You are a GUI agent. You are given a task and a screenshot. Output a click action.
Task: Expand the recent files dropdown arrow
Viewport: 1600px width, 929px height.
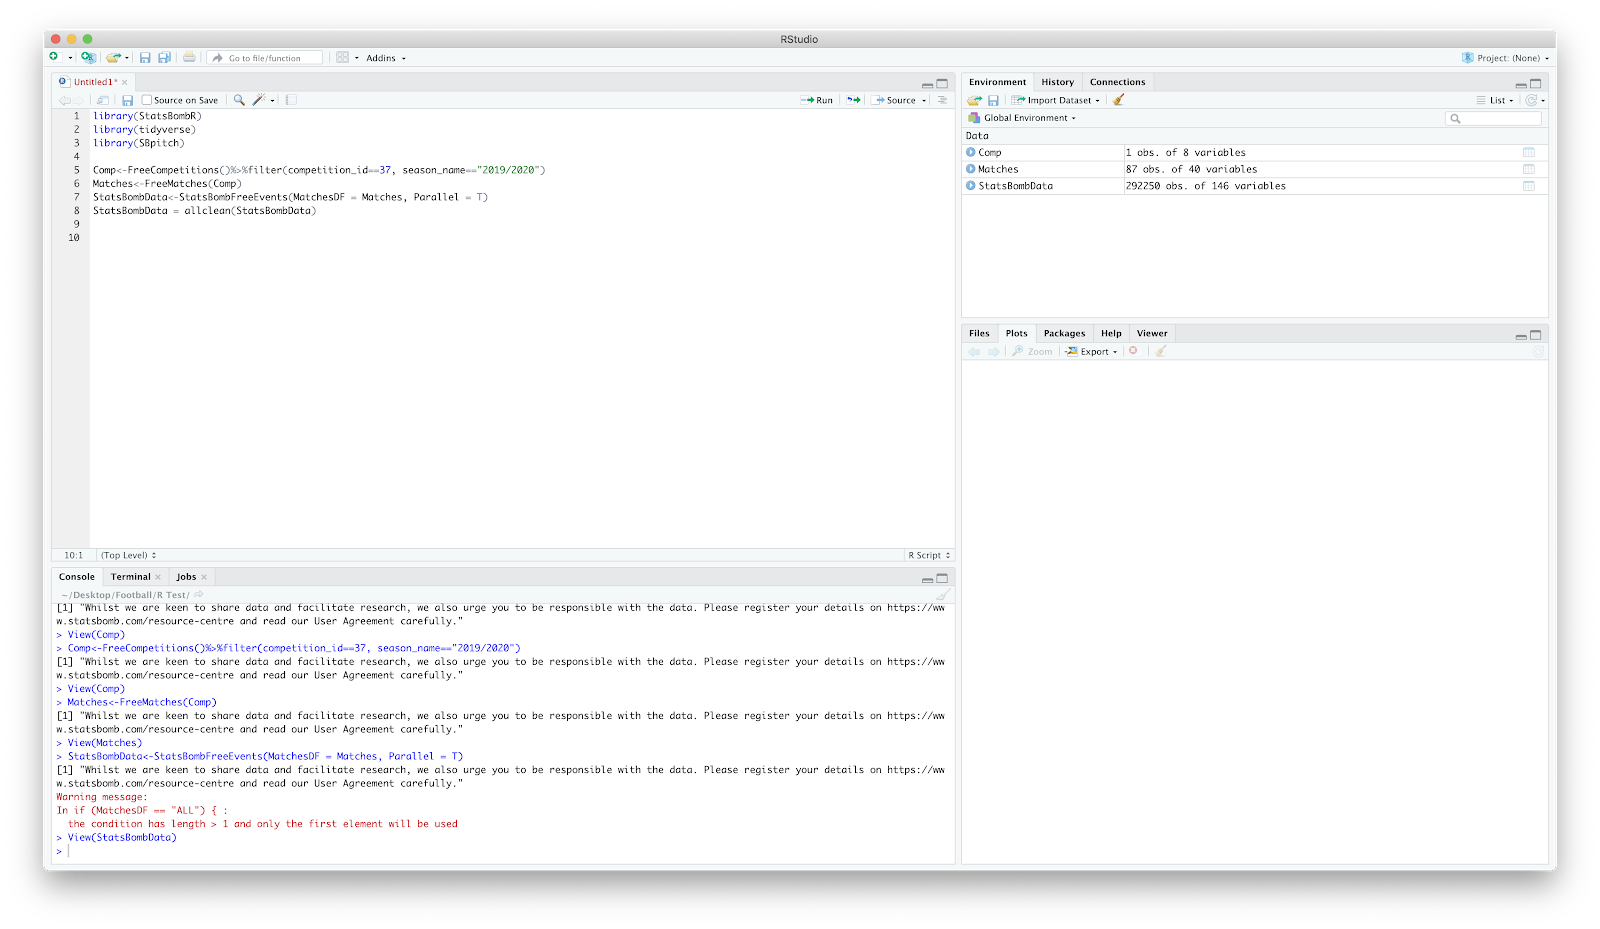tap(127, 58)
